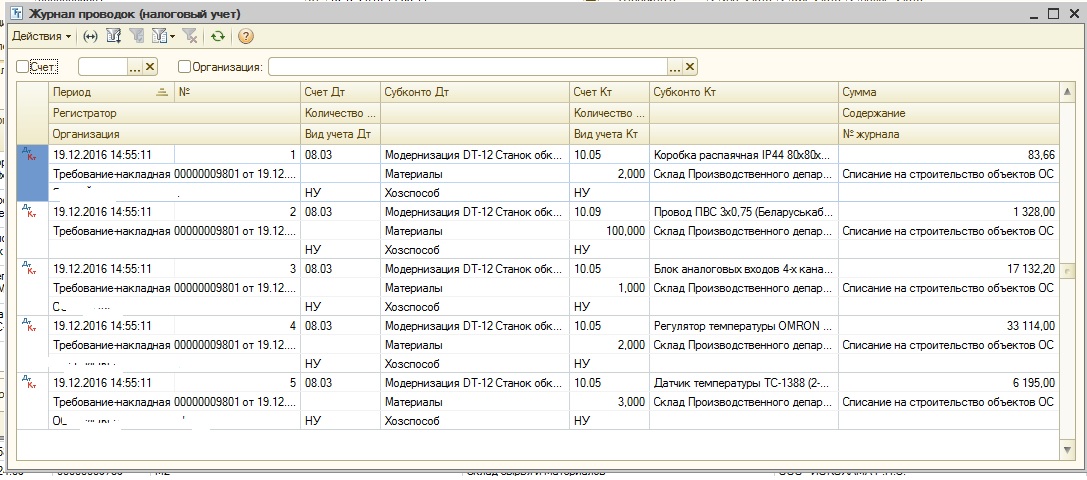Open the filter history dropdown arrow
The width and height of the screenshot is (1087, 480).
click(x=173, y=36)
